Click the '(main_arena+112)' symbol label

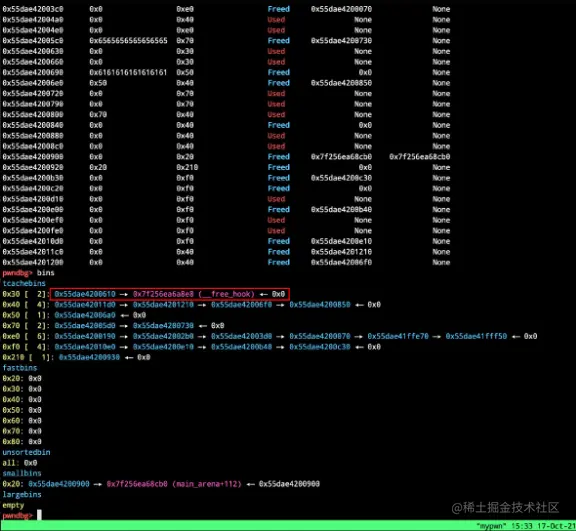pos(207,484)
